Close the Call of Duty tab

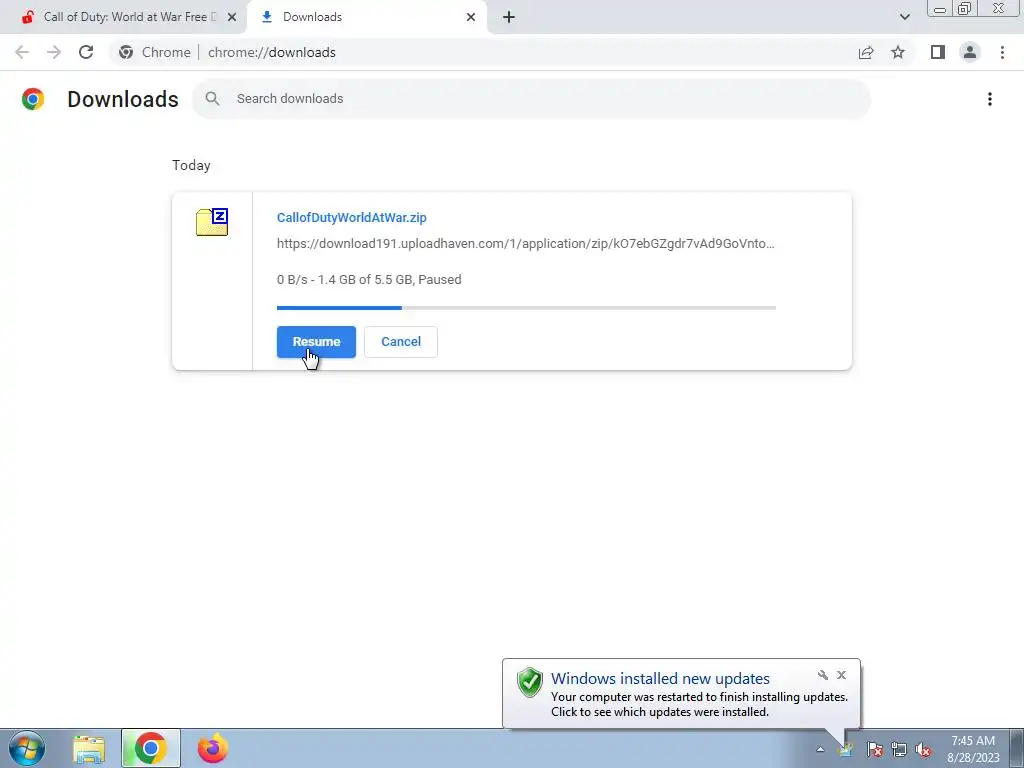click(x=232, y=17)
